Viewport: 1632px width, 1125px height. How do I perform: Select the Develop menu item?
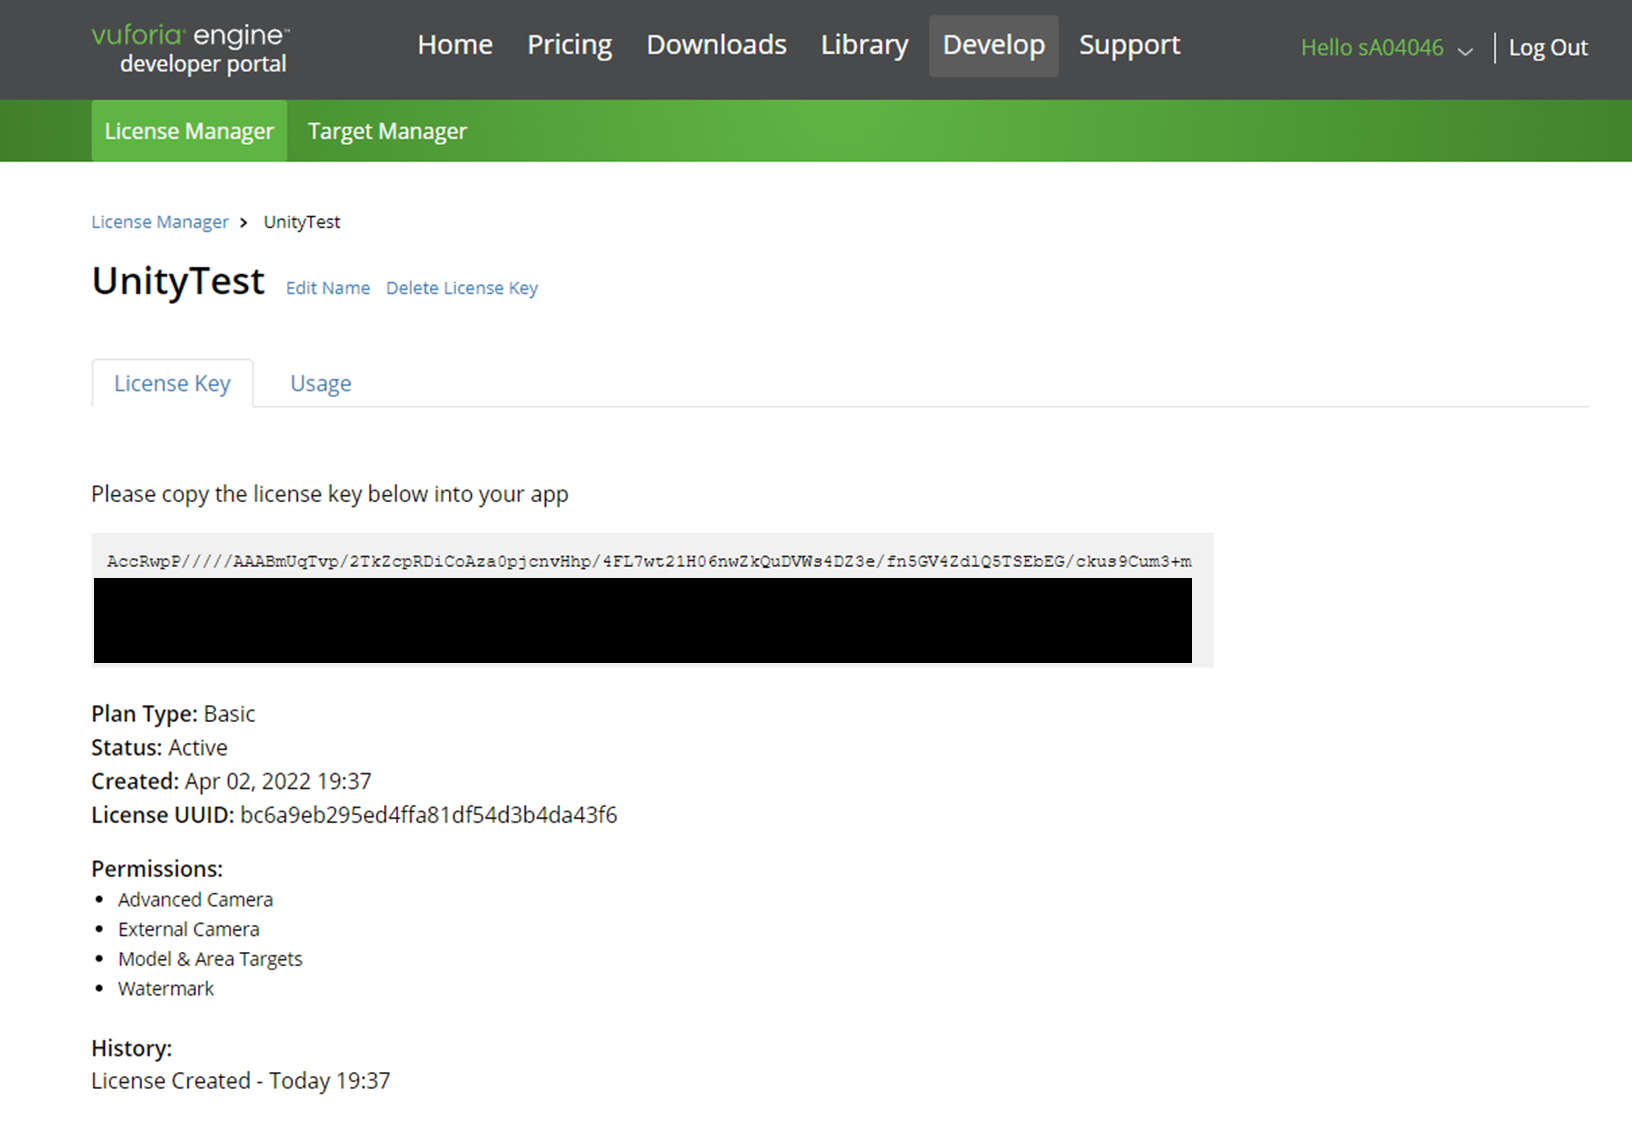[x=993, y=46]
